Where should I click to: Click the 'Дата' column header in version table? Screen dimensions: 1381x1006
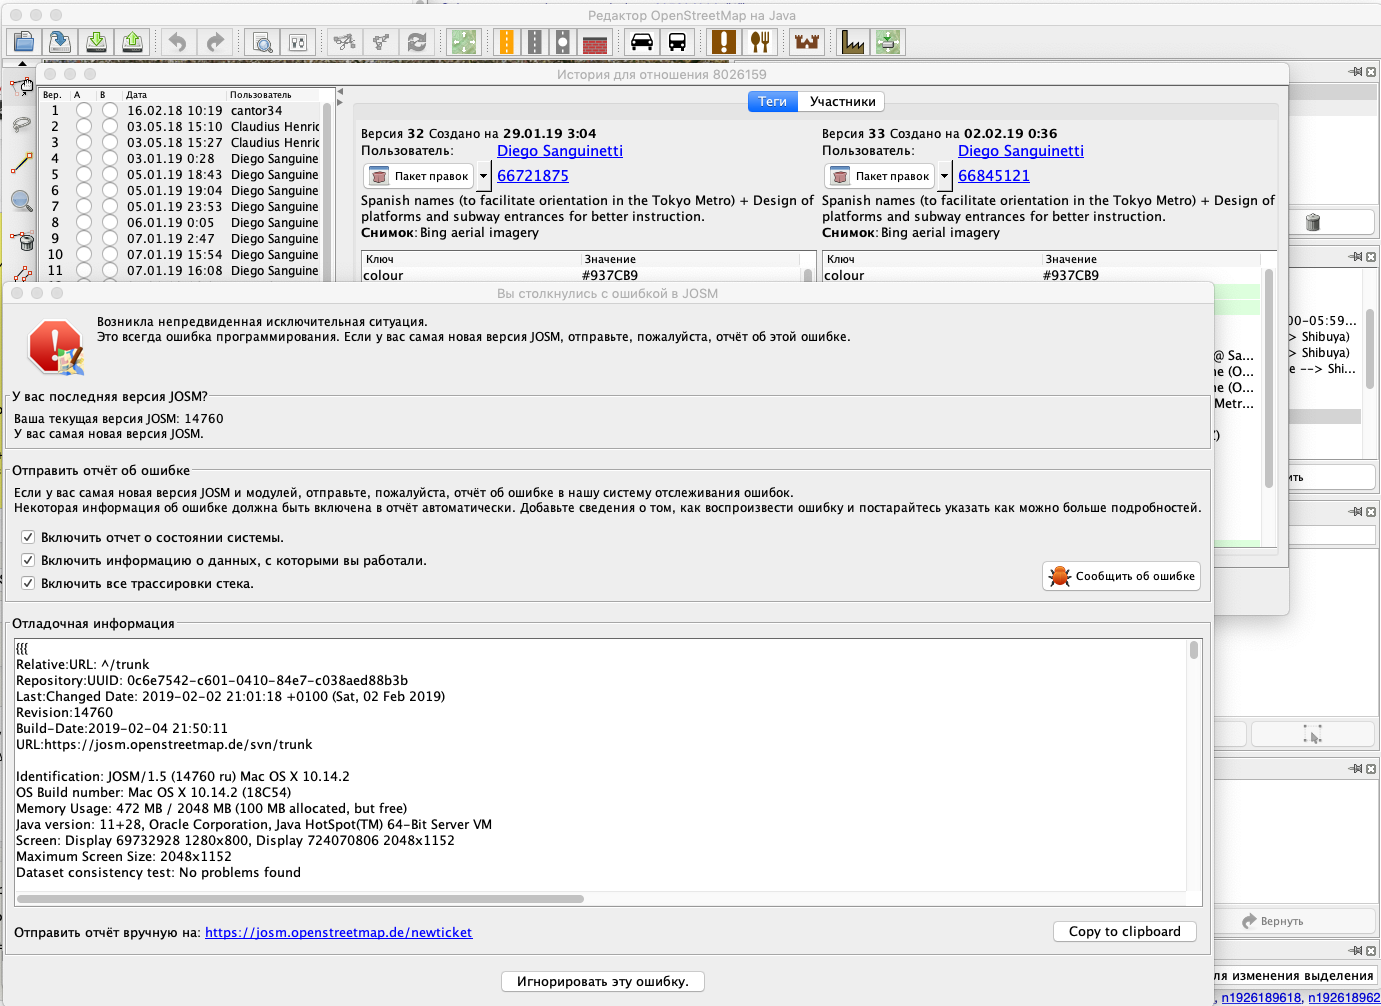(x=176, y=95)
